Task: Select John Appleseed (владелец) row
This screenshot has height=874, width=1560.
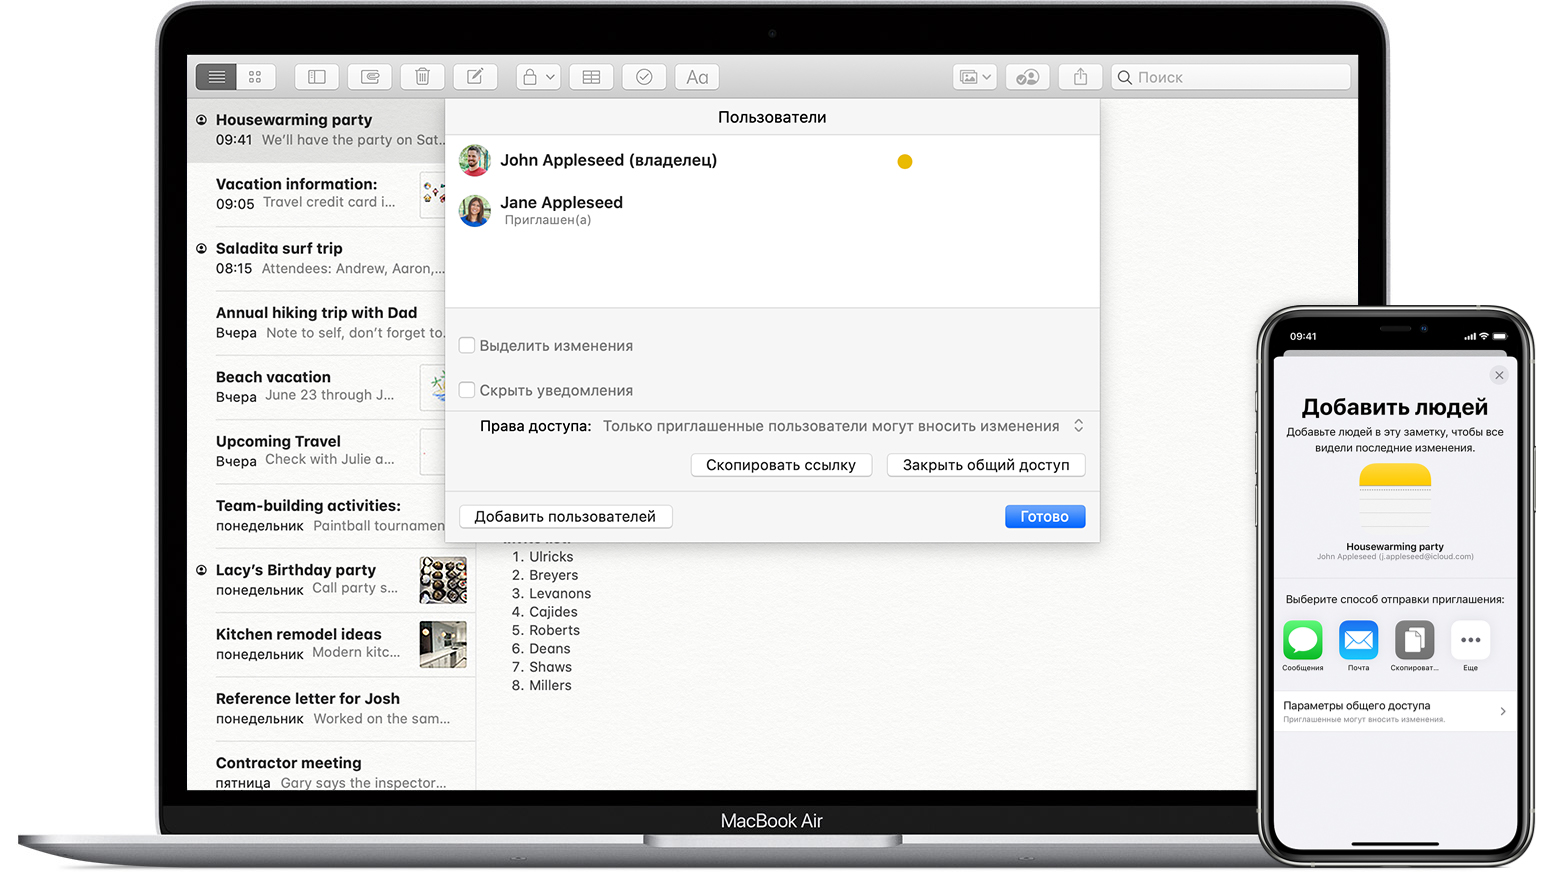Action: 772,160
